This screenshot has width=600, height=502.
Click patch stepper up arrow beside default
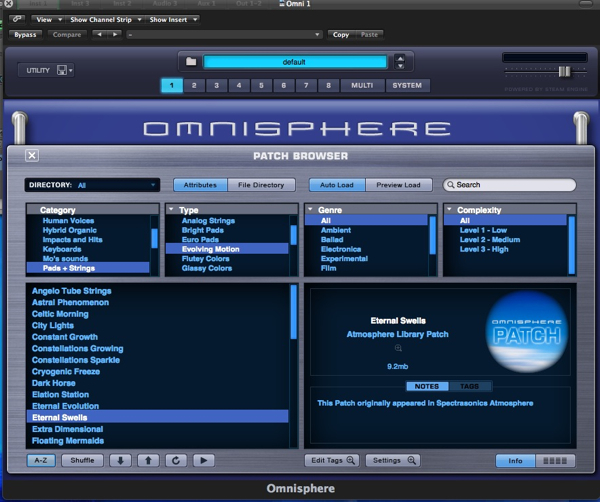400,59
